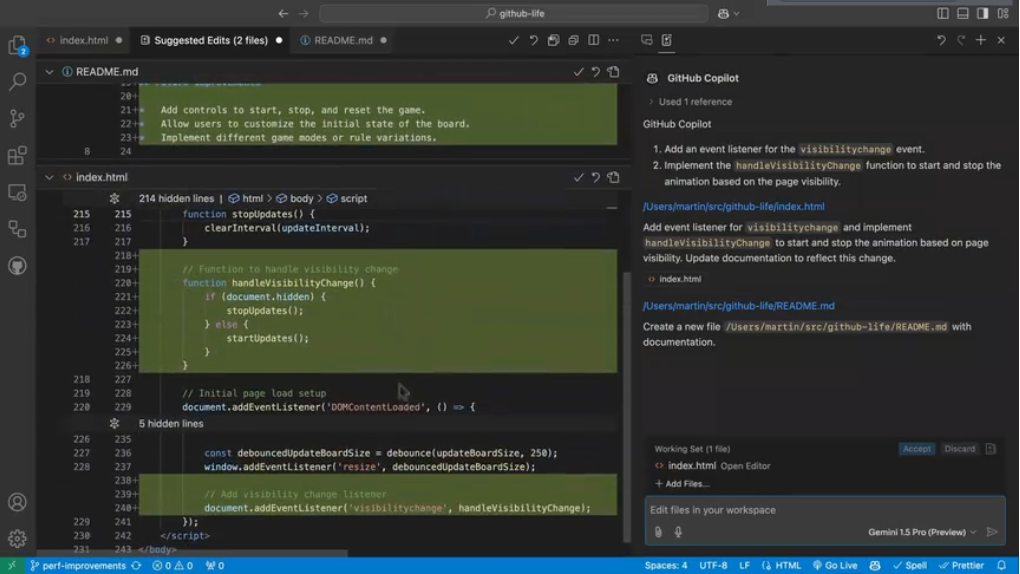1020x574 pixels.
Task: Click Add Files... in working set
Action: tap(682, 484)
